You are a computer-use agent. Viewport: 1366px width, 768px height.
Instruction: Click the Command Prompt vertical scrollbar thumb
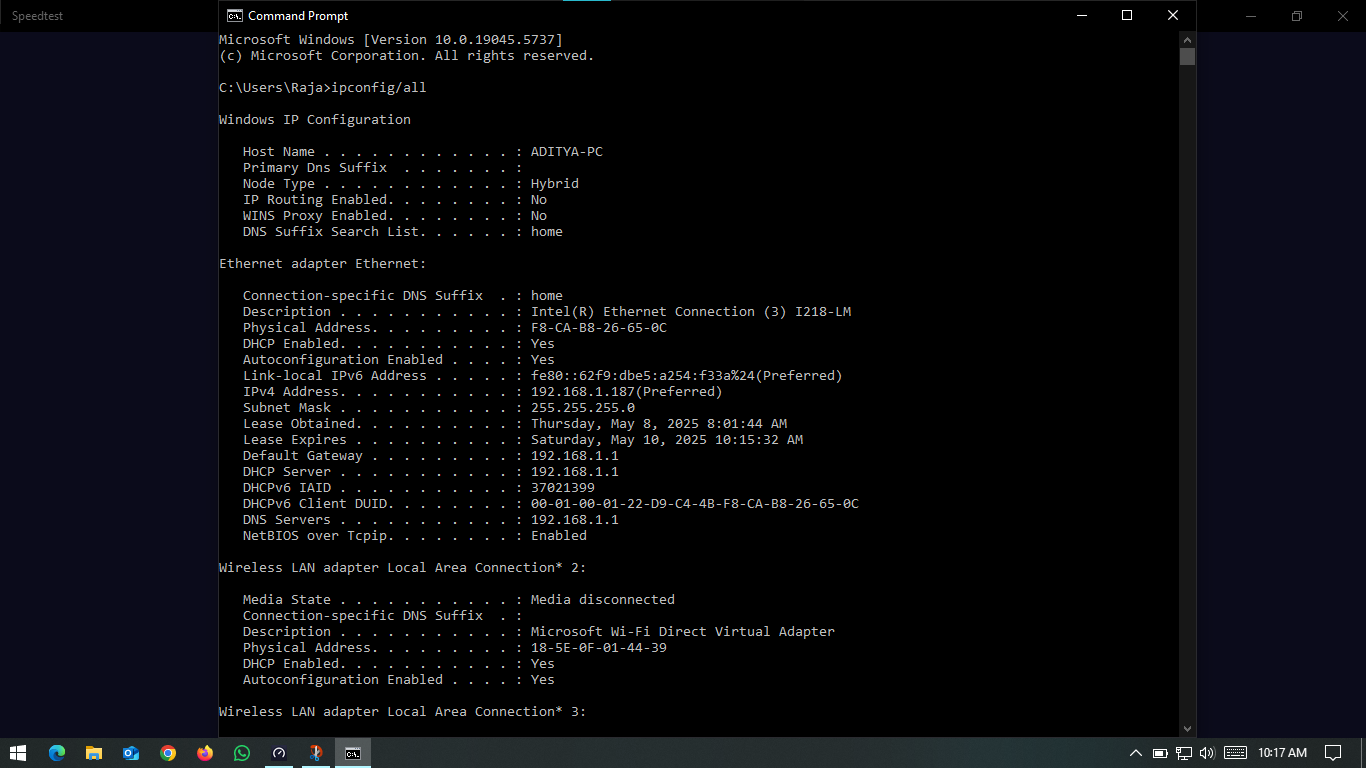point(1188,56)
